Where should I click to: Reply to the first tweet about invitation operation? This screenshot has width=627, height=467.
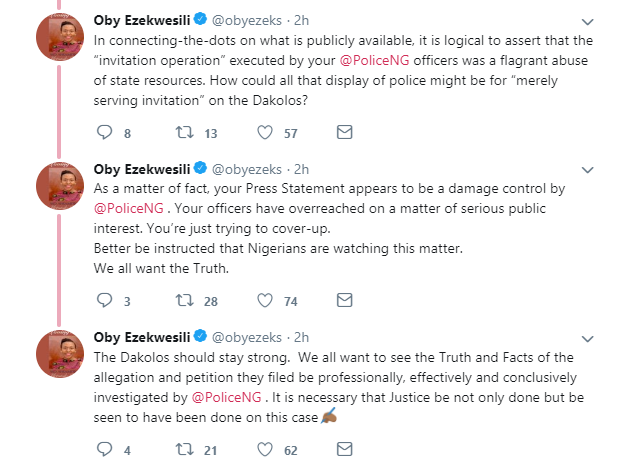click(106, 132)
